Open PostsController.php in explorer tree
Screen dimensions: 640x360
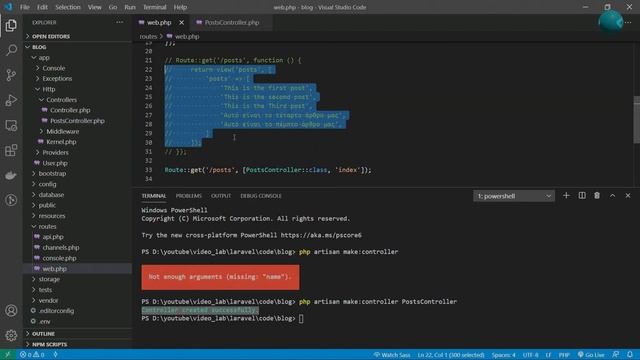tap(78, 121)
